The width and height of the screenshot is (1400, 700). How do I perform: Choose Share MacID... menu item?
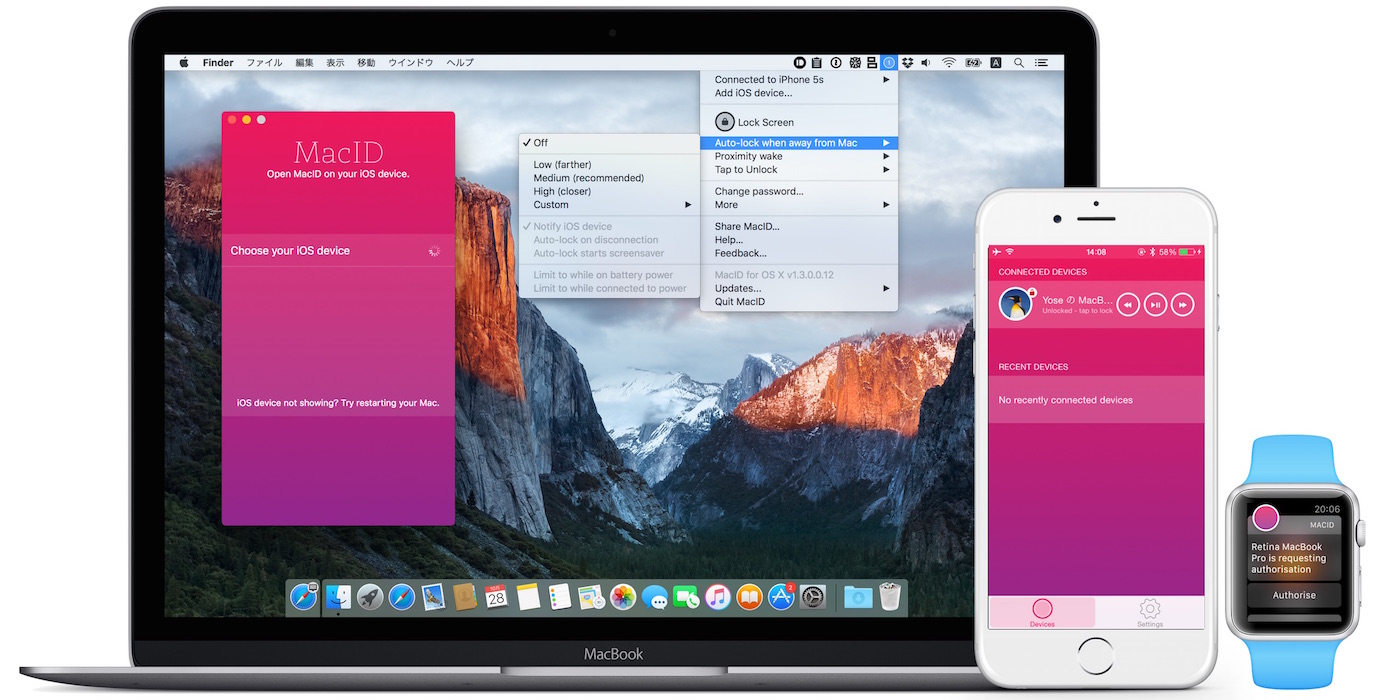pos(799,227)
